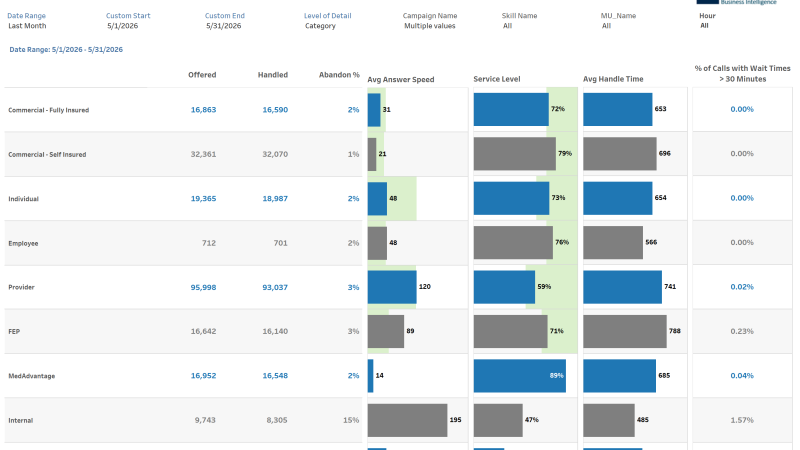Image resolution: width=800 pixels, height=450 pixels.
Task: Open Level of Detail Category dropdown
Action: point(320,26)
